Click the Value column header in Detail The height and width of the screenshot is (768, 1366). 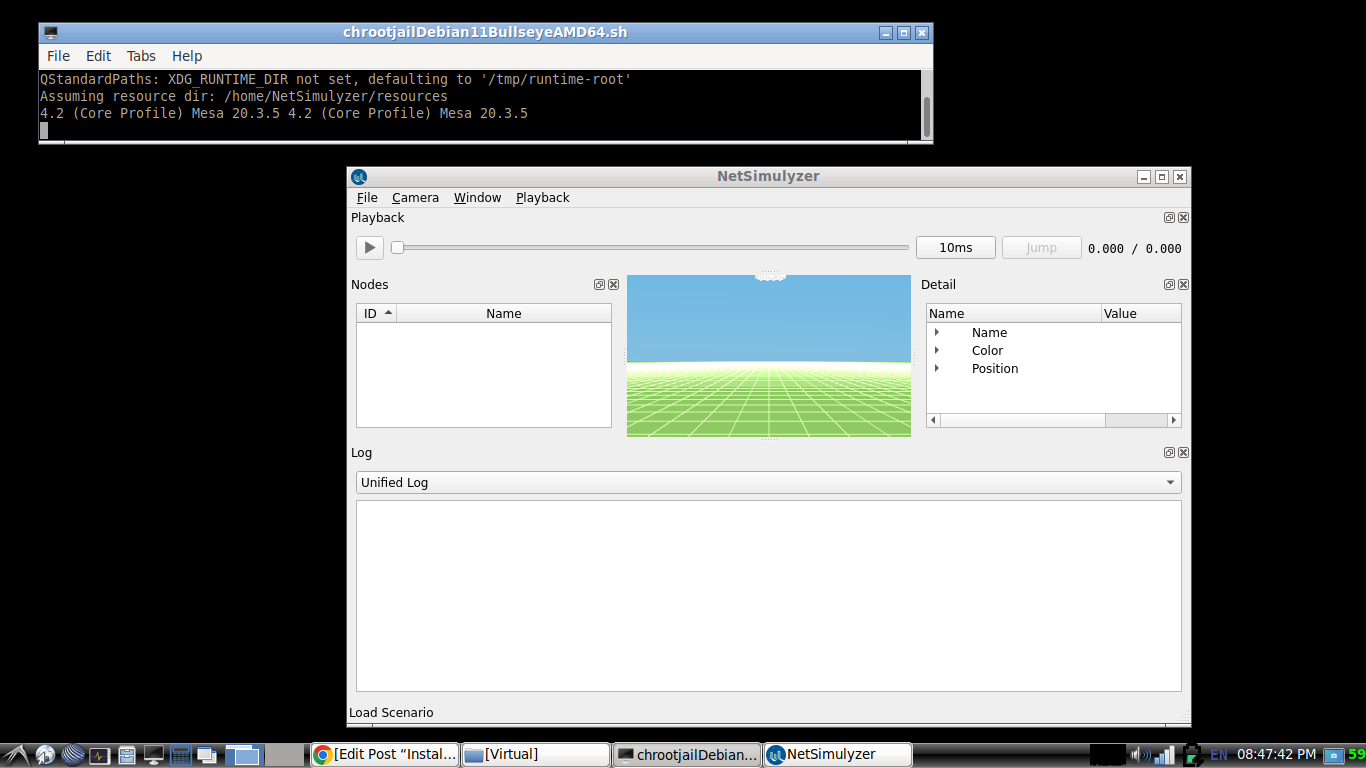[1141, 313]
